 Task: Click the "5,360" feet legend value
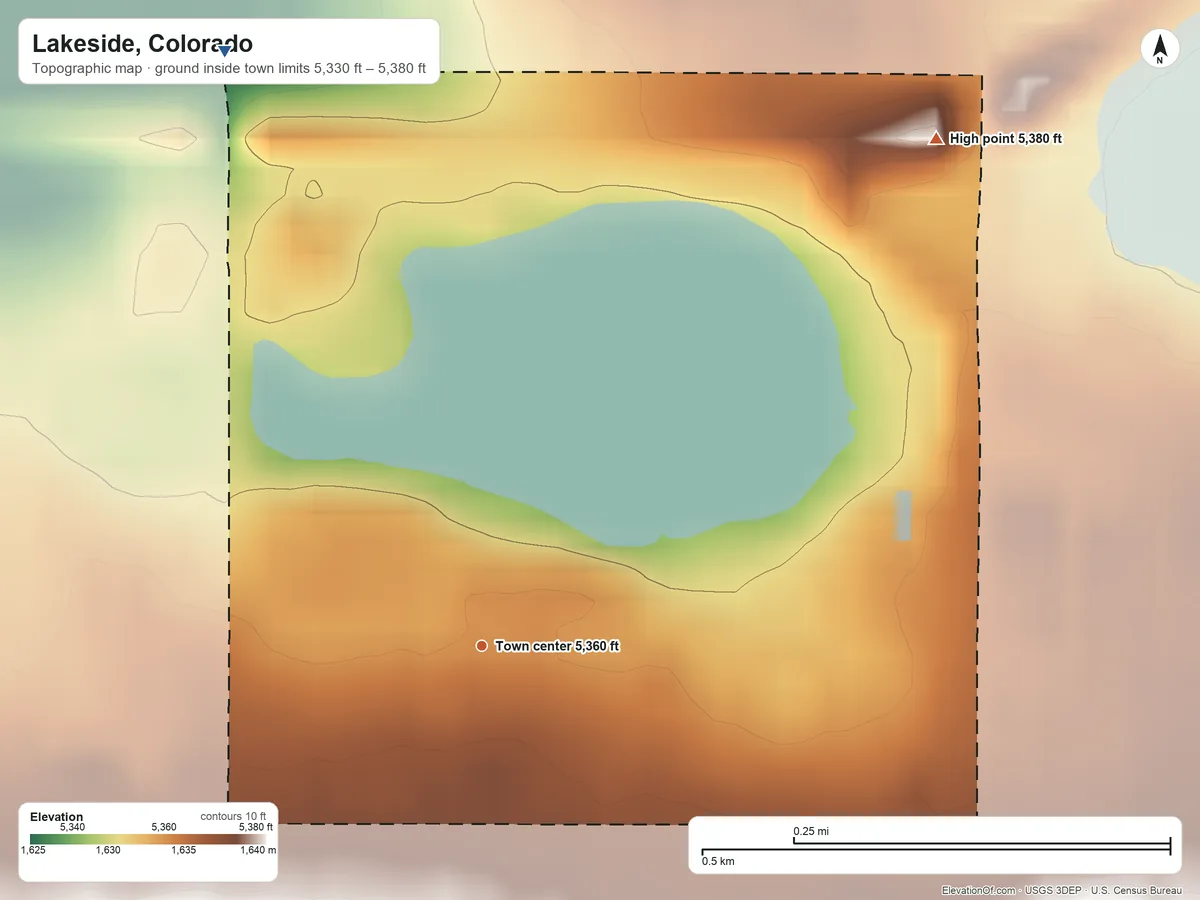(x=163, y=827)
